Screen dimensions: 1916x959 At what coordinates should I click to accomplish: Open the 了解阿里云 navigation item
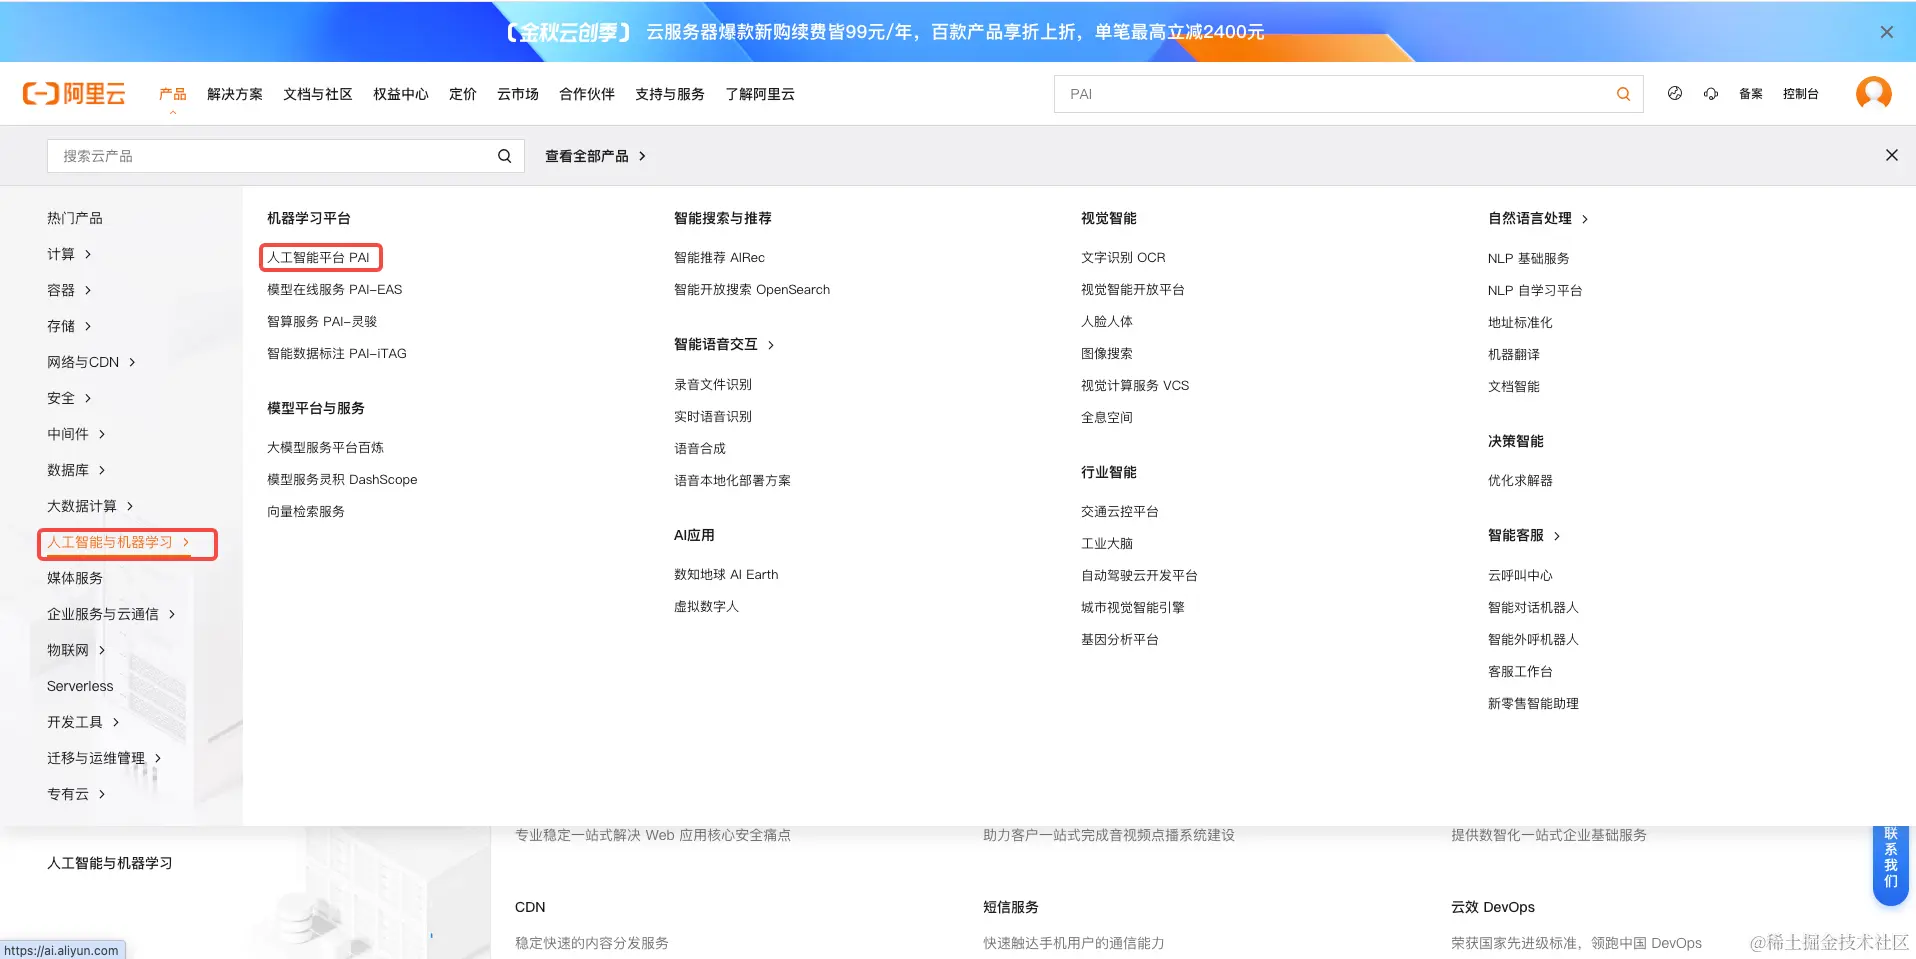tap(760, 94)
